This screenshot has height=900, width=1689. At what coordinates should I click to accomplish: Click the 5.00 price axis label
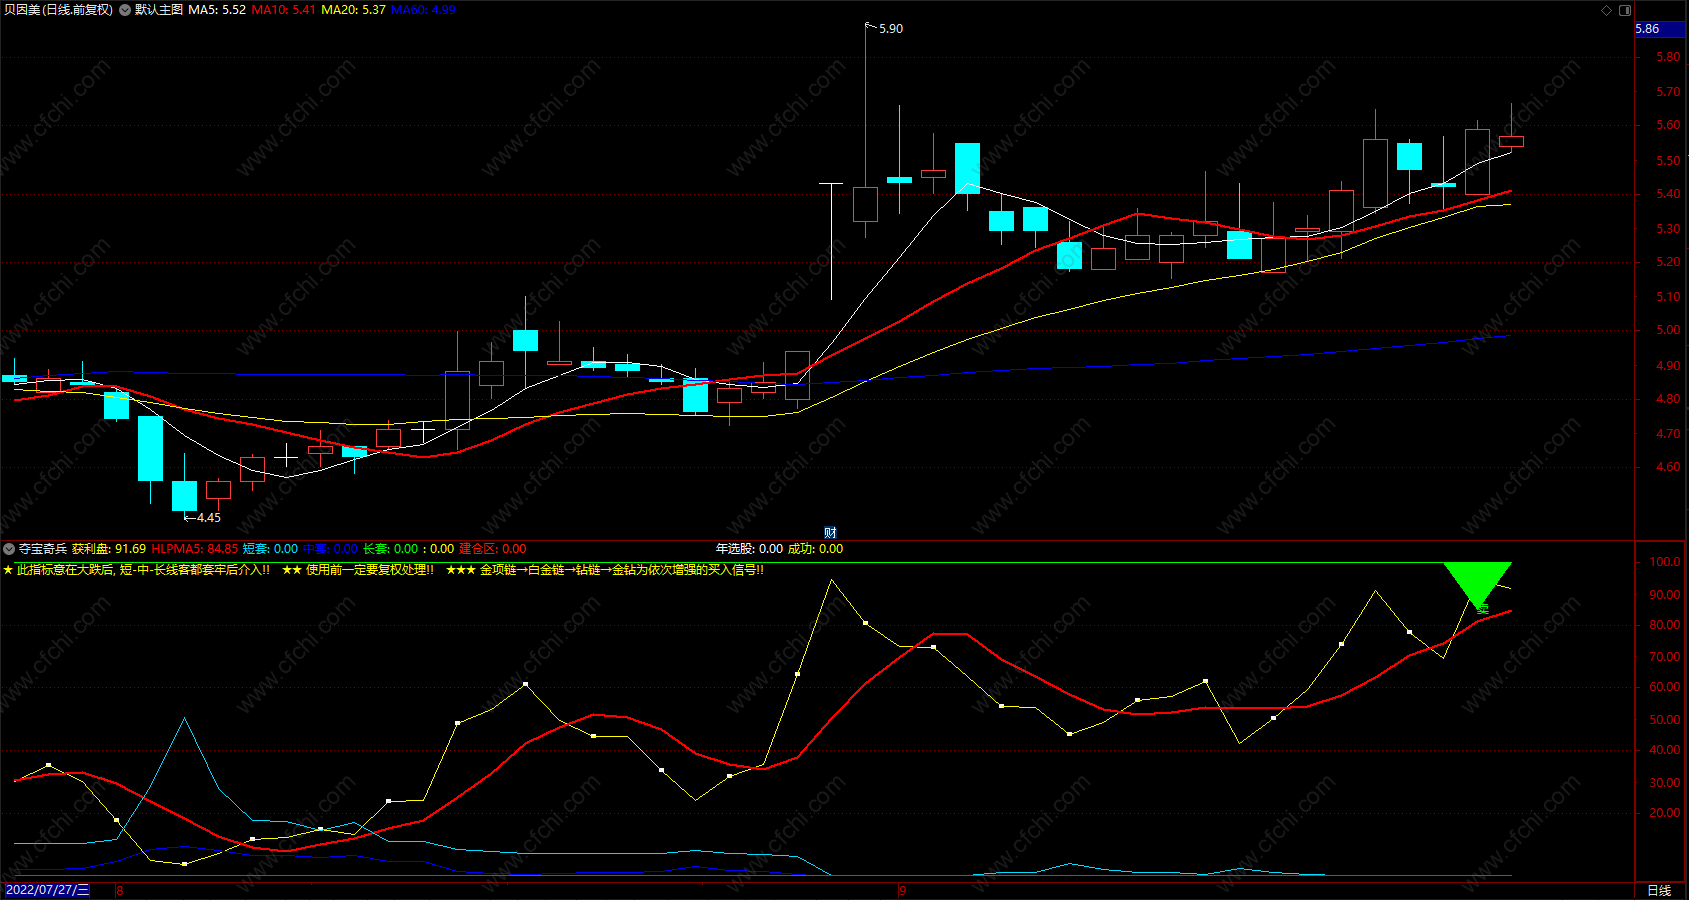(x=1668, y=330)
